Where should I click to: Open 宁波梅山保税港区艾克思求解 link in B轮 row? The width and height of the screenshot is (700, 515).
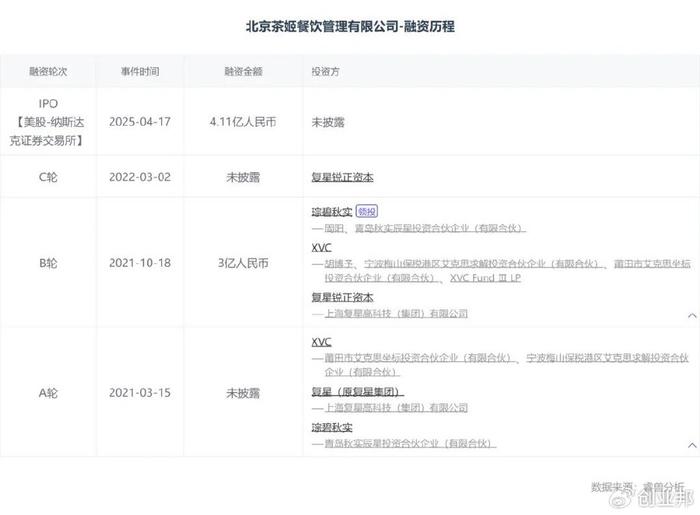pos(484,264)
